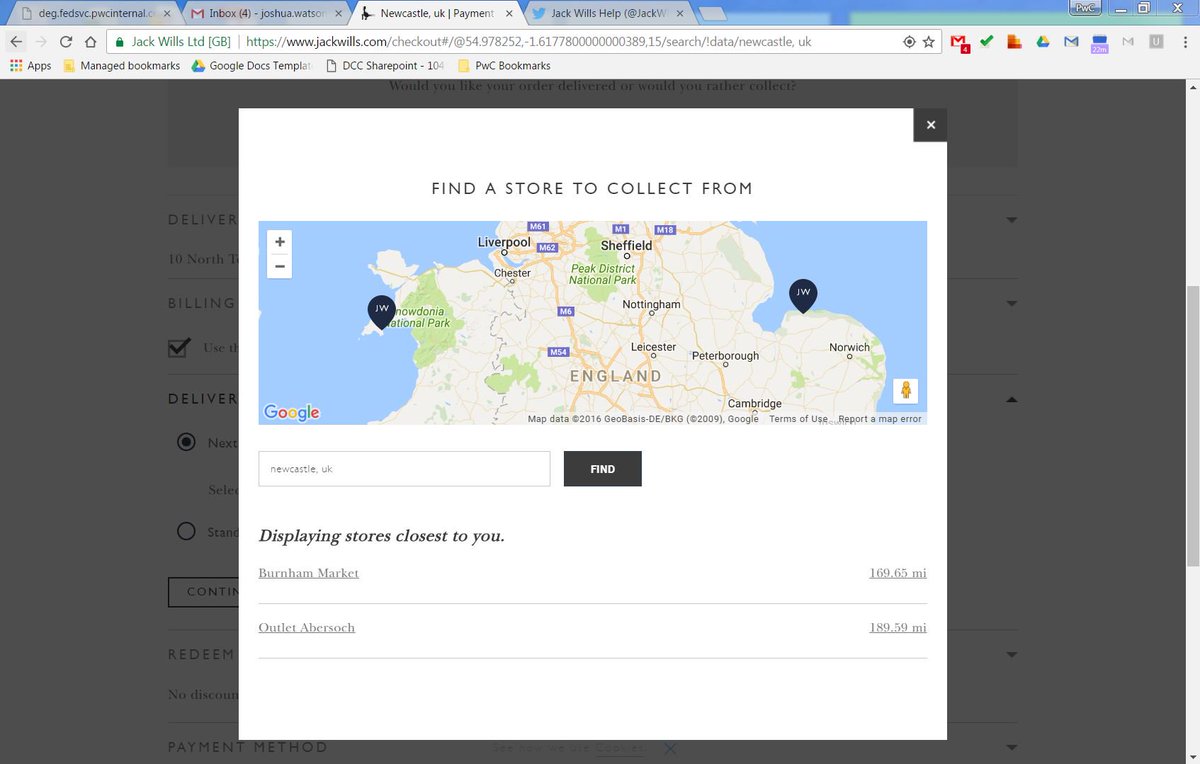This screenshot has height=764, width=1200.
Task: Reload the current page
Action: [66, 42]
